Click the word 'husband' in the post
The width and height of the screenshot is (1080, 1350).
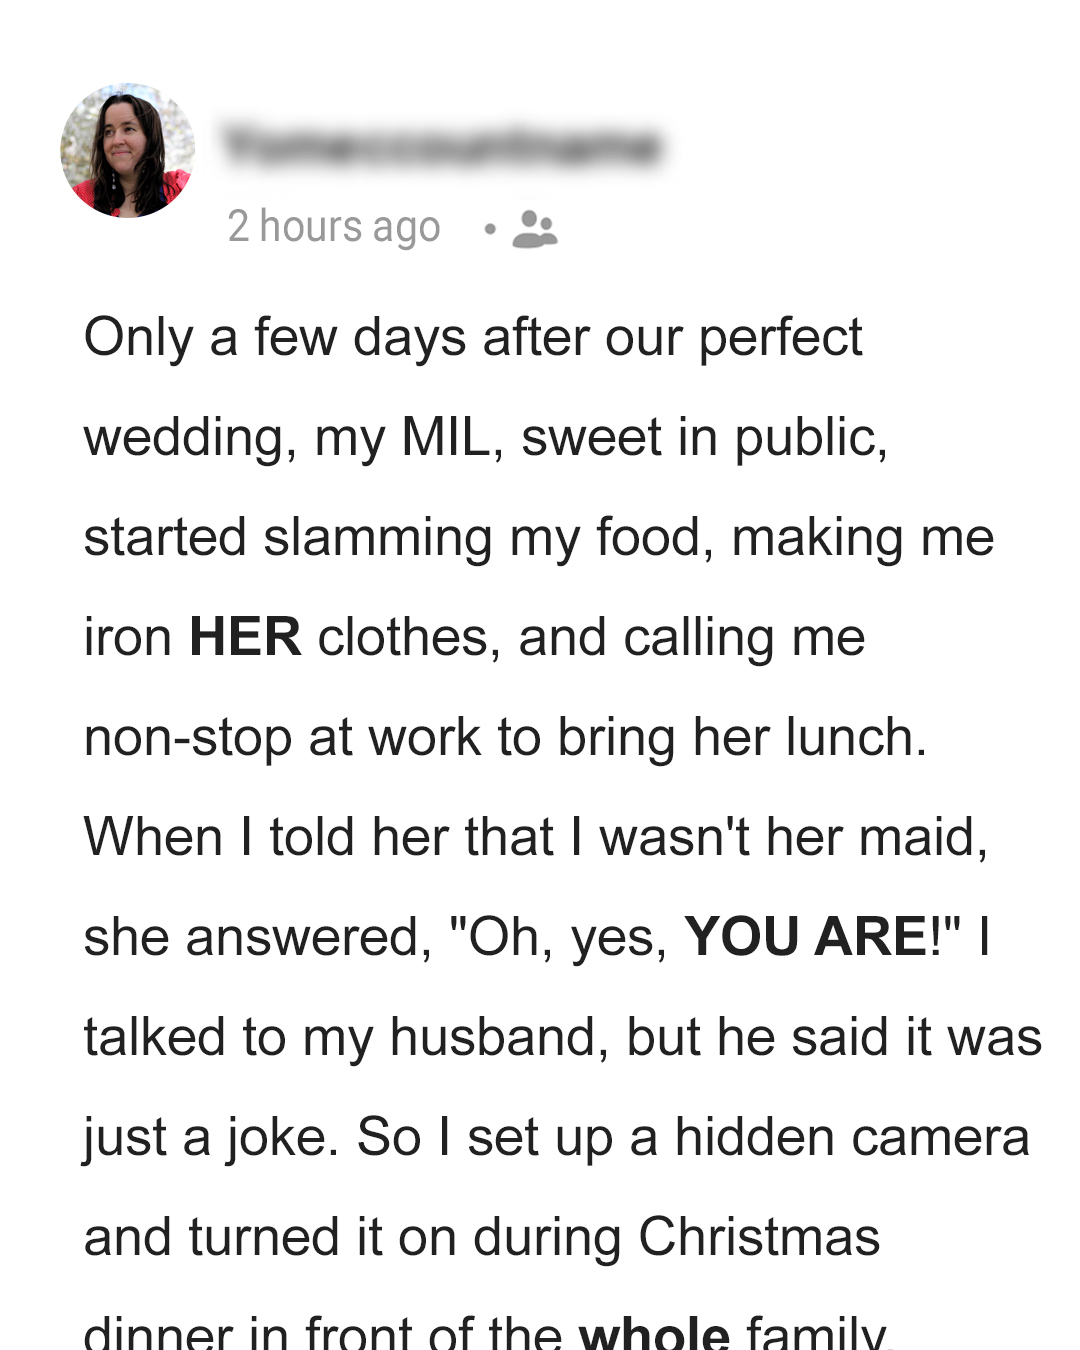[x=498, y=1038]
